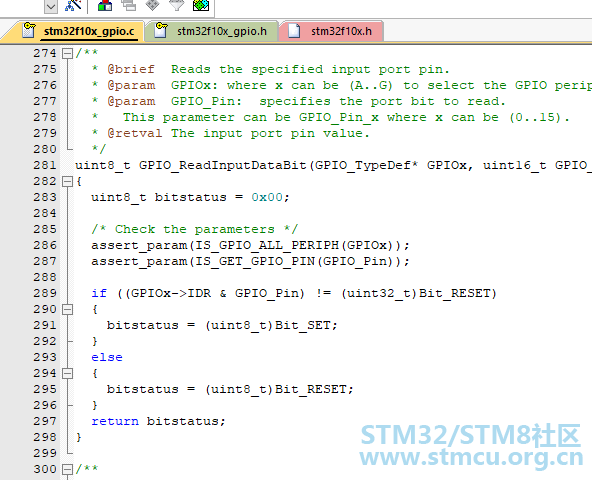The image size is (592, 480).
Task: Click the 'if ((GPIOx->IDR & GPIO_Pin)' condition line
Action: tap(294, 293)
